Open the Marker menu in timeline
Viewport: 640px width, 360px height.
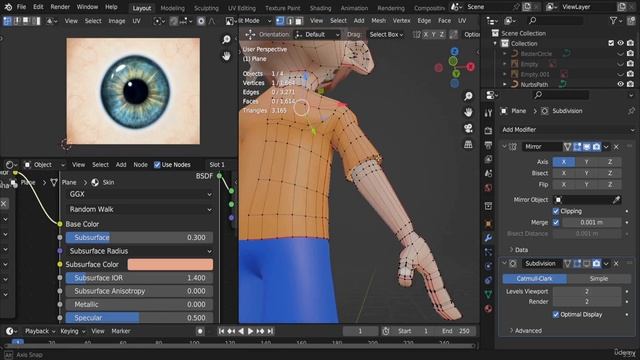tap(121, 331)
